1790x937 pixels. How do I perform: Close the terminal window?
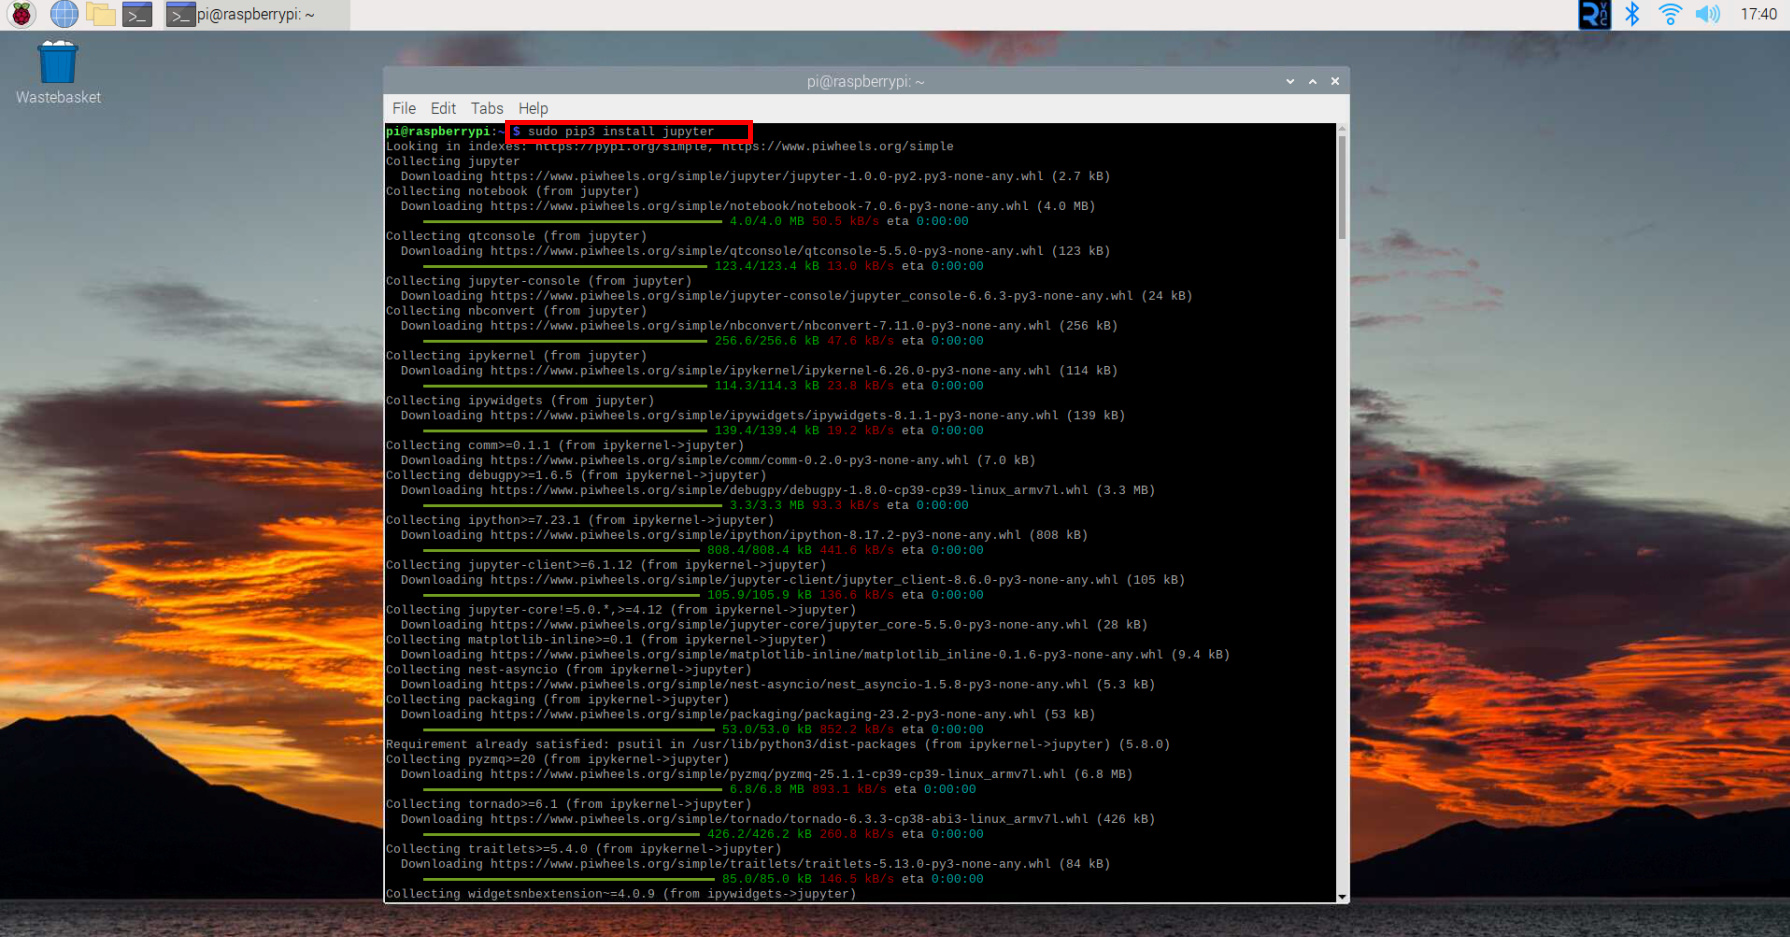tap(1335, 81)
